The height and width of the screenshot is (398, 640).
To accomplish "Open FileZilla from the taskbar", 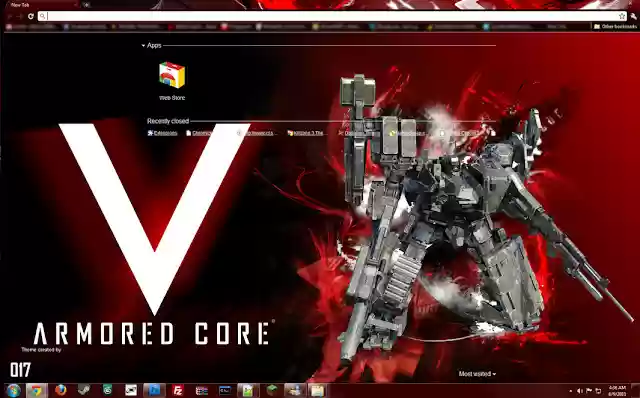I will pos(178,391).
